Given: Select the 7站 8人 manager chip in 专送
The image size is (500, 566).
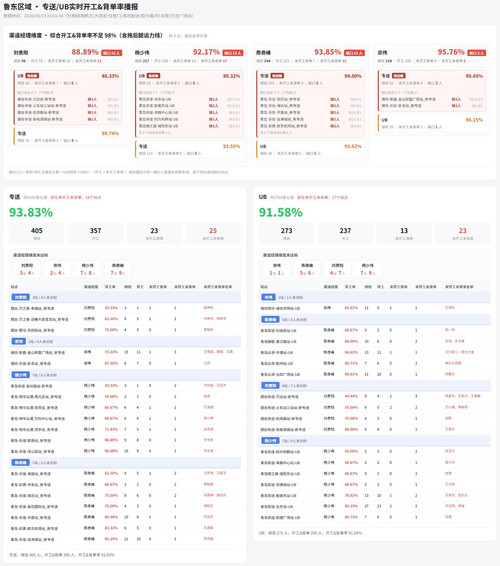Looking at the screenshot, I should point(87,269).
